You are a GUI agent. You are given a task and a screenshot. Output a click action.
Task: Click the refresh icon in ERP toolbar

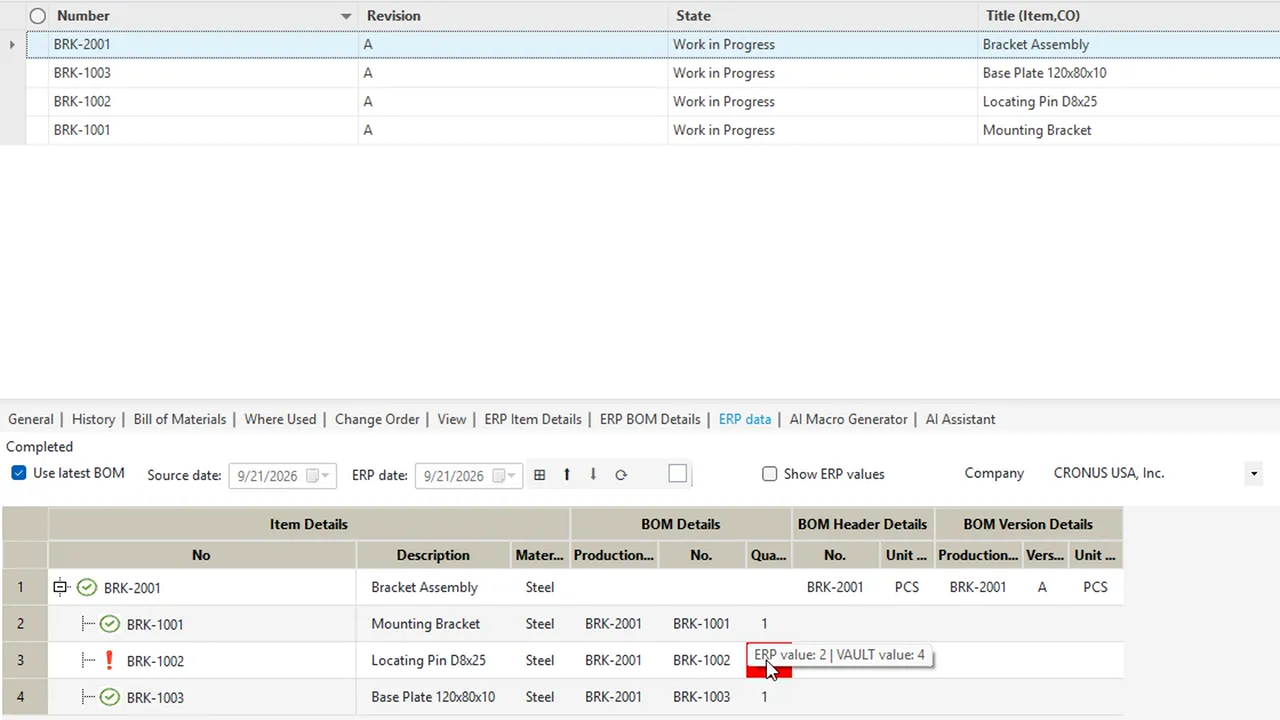click(621, 475)
